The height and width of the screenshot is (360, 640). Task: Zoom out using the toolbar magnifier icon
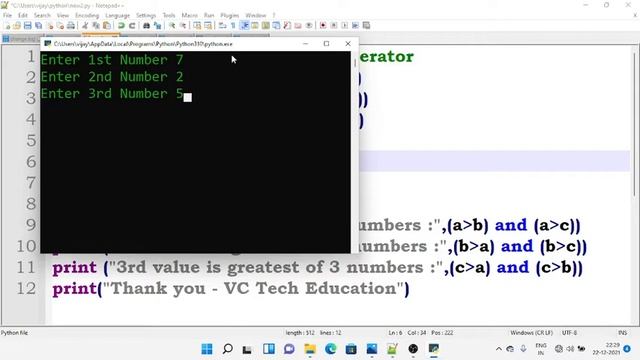point(183,26)
